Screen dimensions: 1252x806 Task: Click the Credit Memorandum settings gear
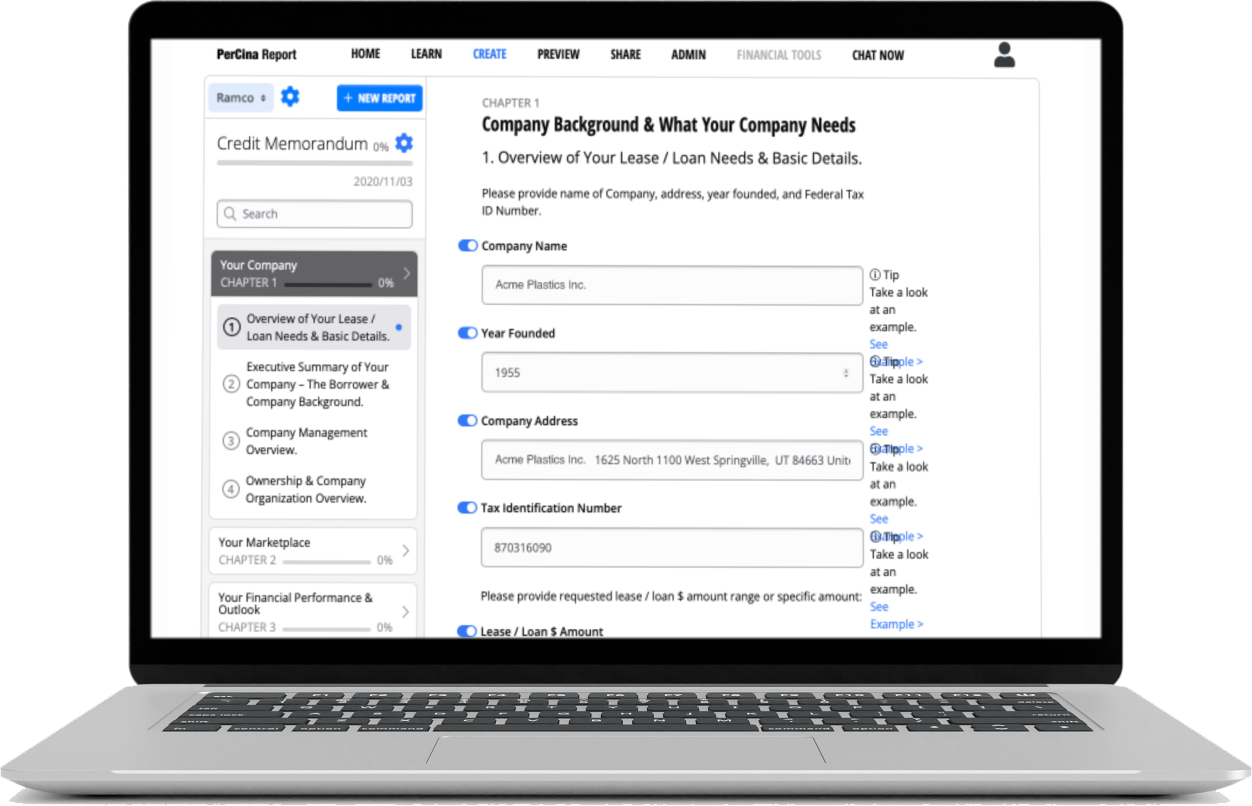click(x=404, y=143)
